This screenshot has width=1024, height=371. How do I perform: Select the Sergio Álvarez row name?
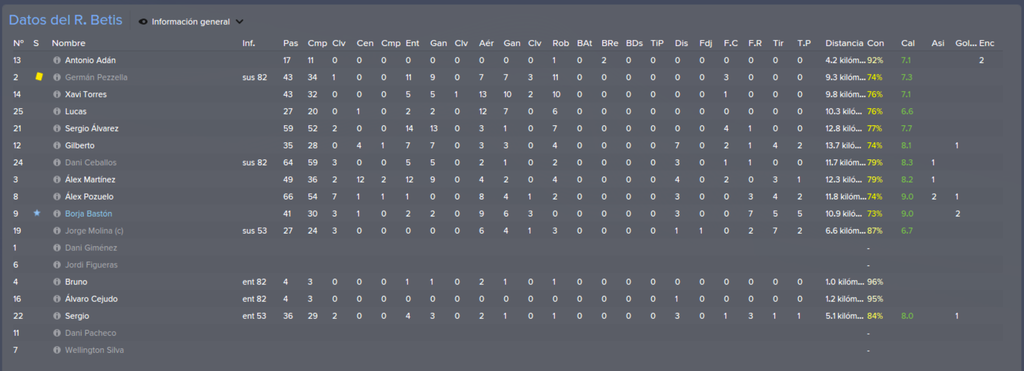pos(91,129)
